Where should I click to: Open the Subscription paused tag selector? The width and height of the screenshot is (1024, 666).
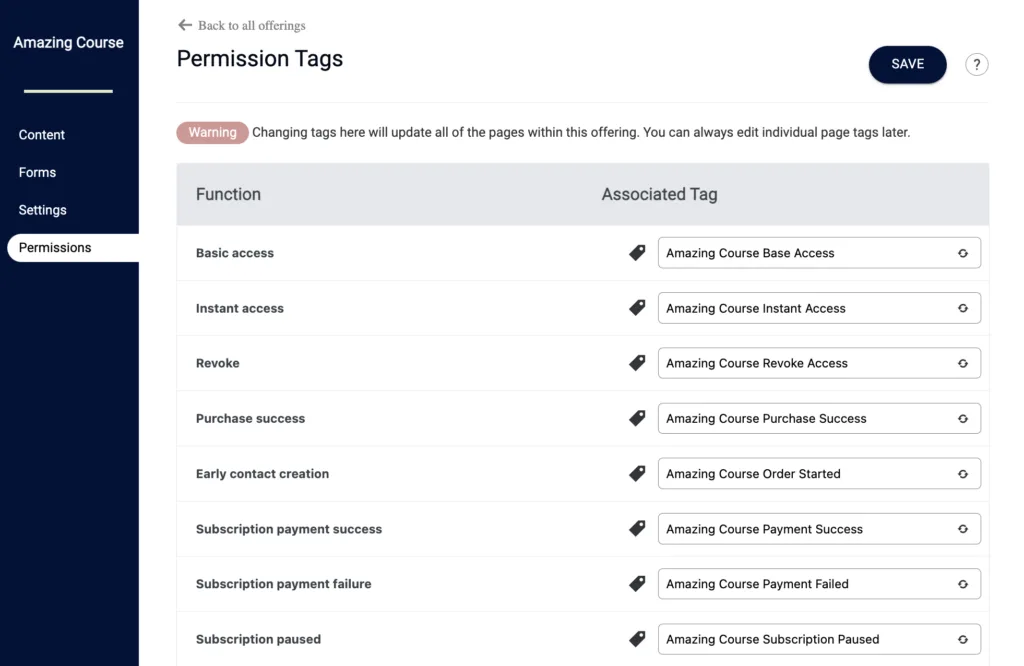(819, 639)
